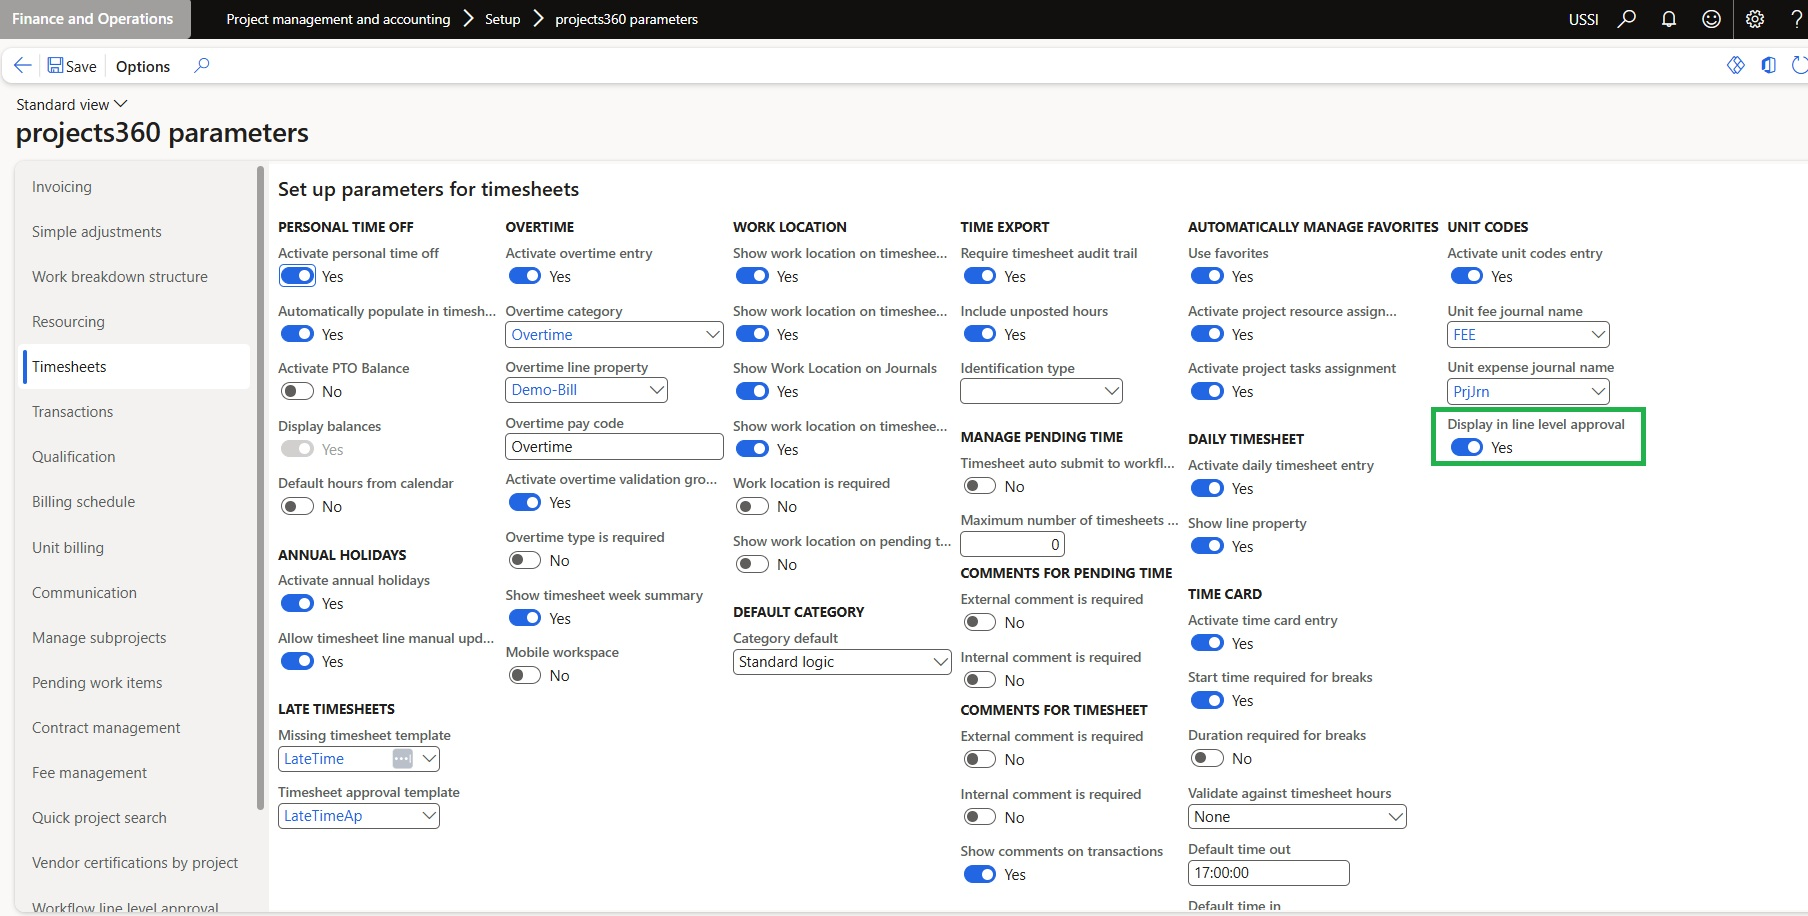The height and width of the screenshot is (916, 1808).
Task: Click the back arrow icon
Action: [22, 66]
